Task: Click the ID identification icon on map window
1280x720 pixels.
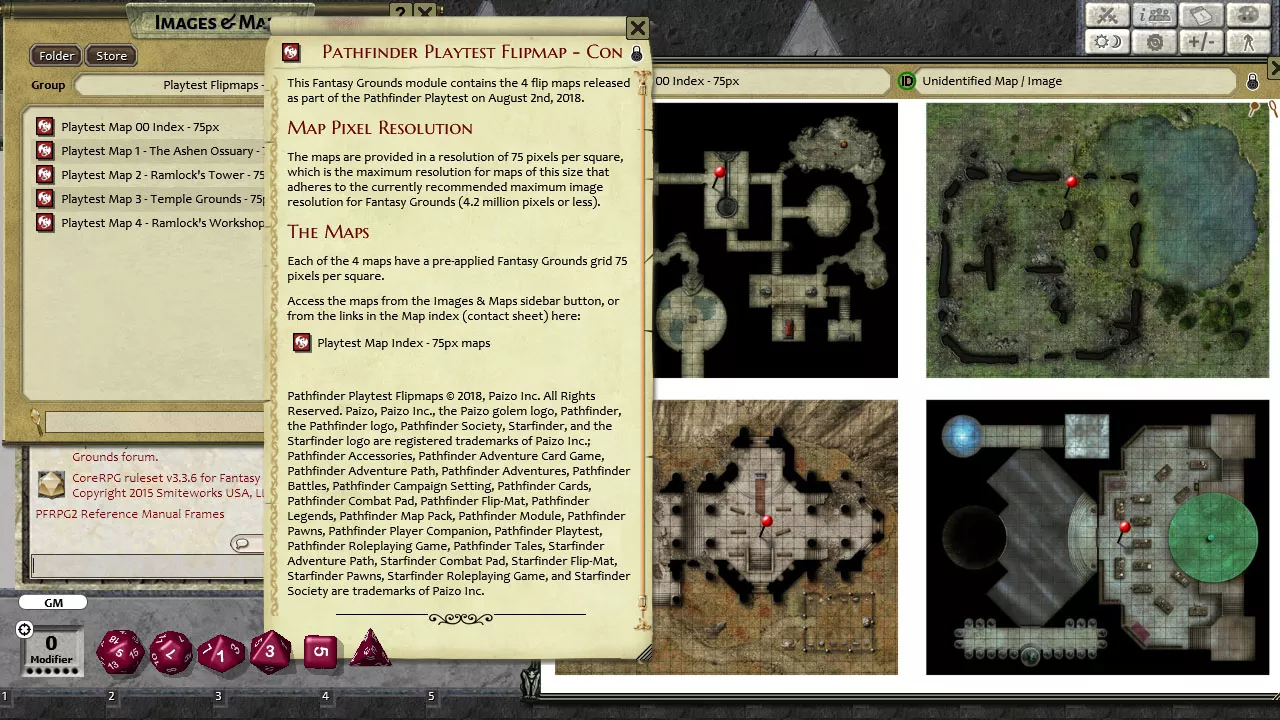Action: click(x=907, y=81)
